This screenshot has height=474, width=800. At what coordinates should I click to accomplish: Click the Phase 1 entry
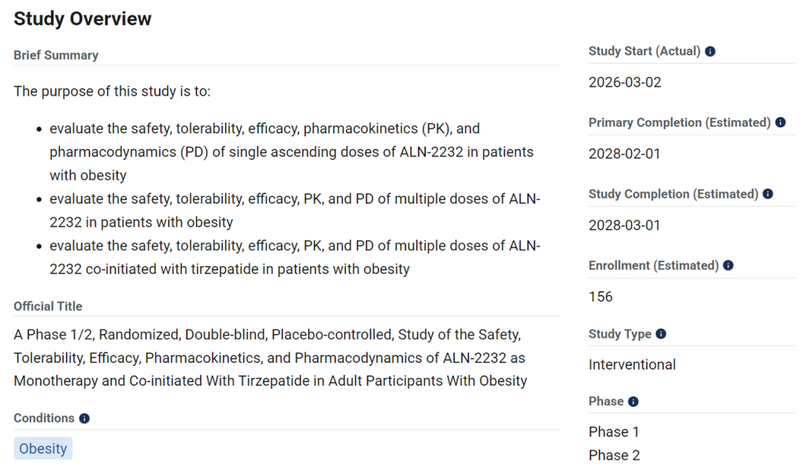click(614, 432)
